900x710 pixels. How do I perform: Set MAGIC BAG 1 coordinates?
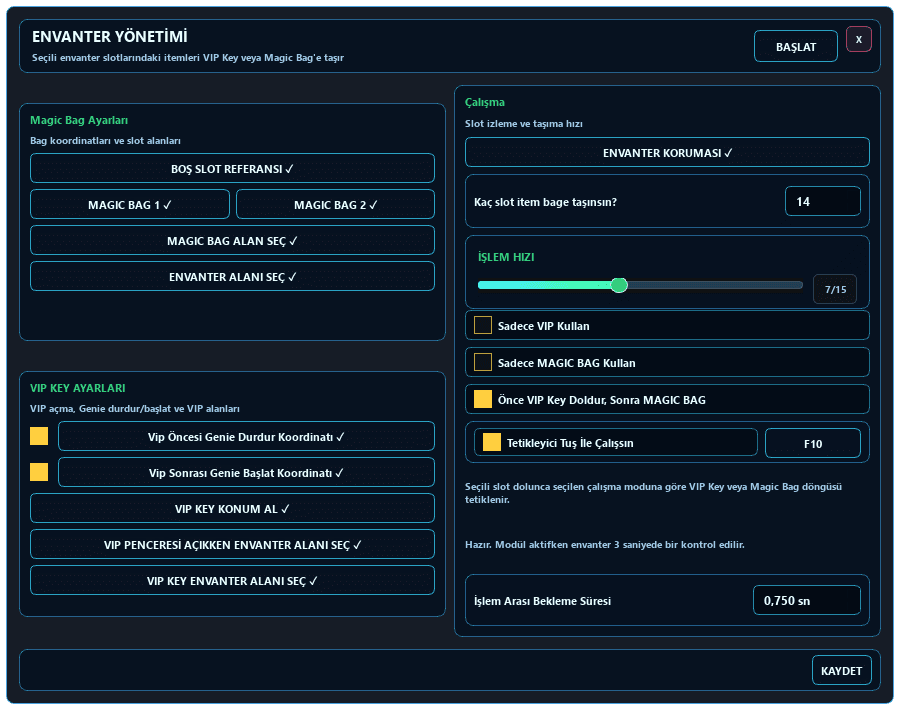pos(130,205)
